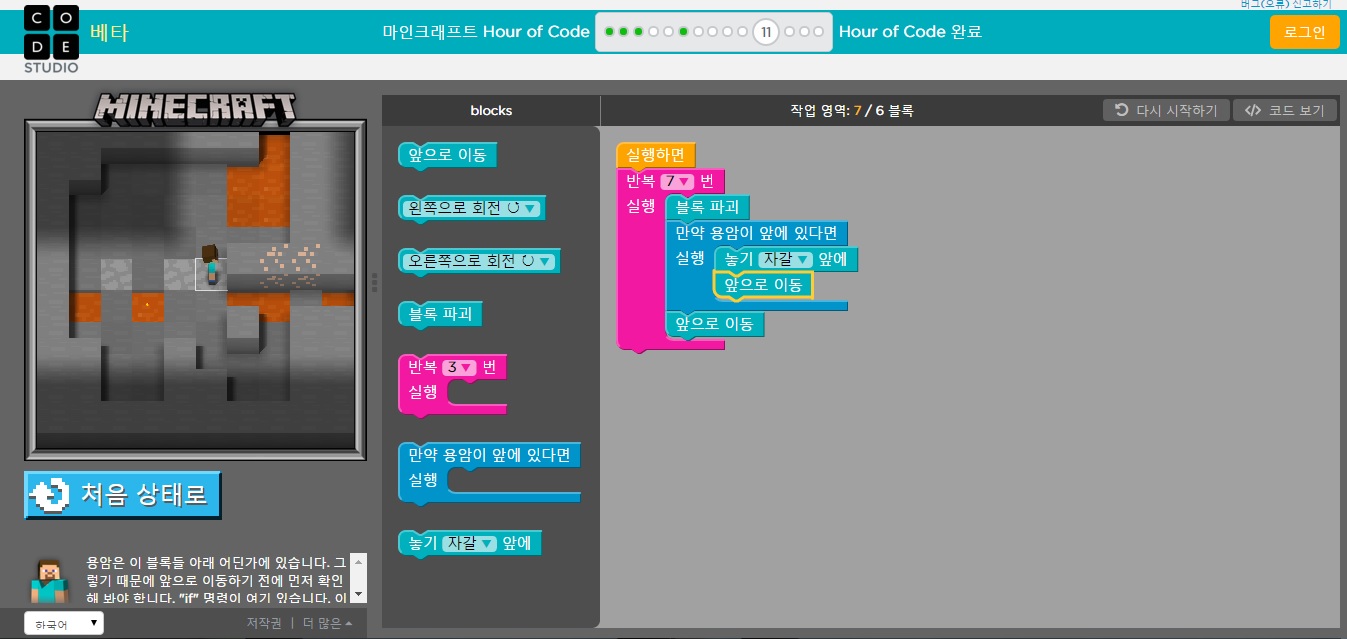Click the Code Studio logo
Viewport: 1347px width, 639px height.
pyautogui.click(x=50, y=40)
